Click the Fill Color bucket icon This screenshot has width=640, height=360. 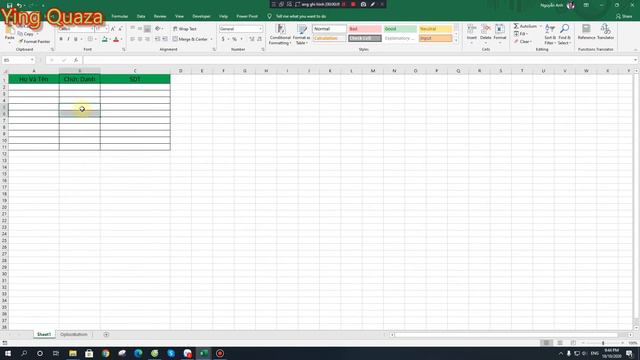tap(104, 39)
